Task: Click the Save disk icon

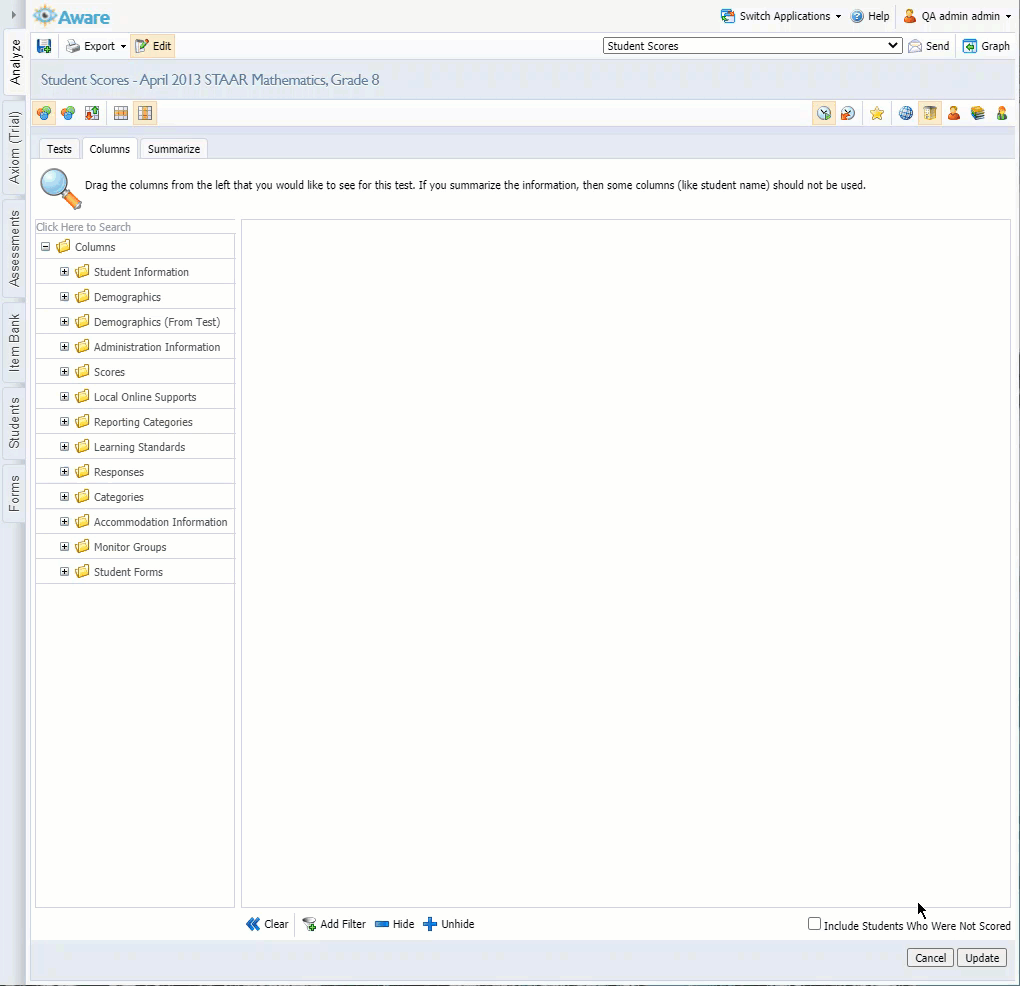Action: [44, 46]
